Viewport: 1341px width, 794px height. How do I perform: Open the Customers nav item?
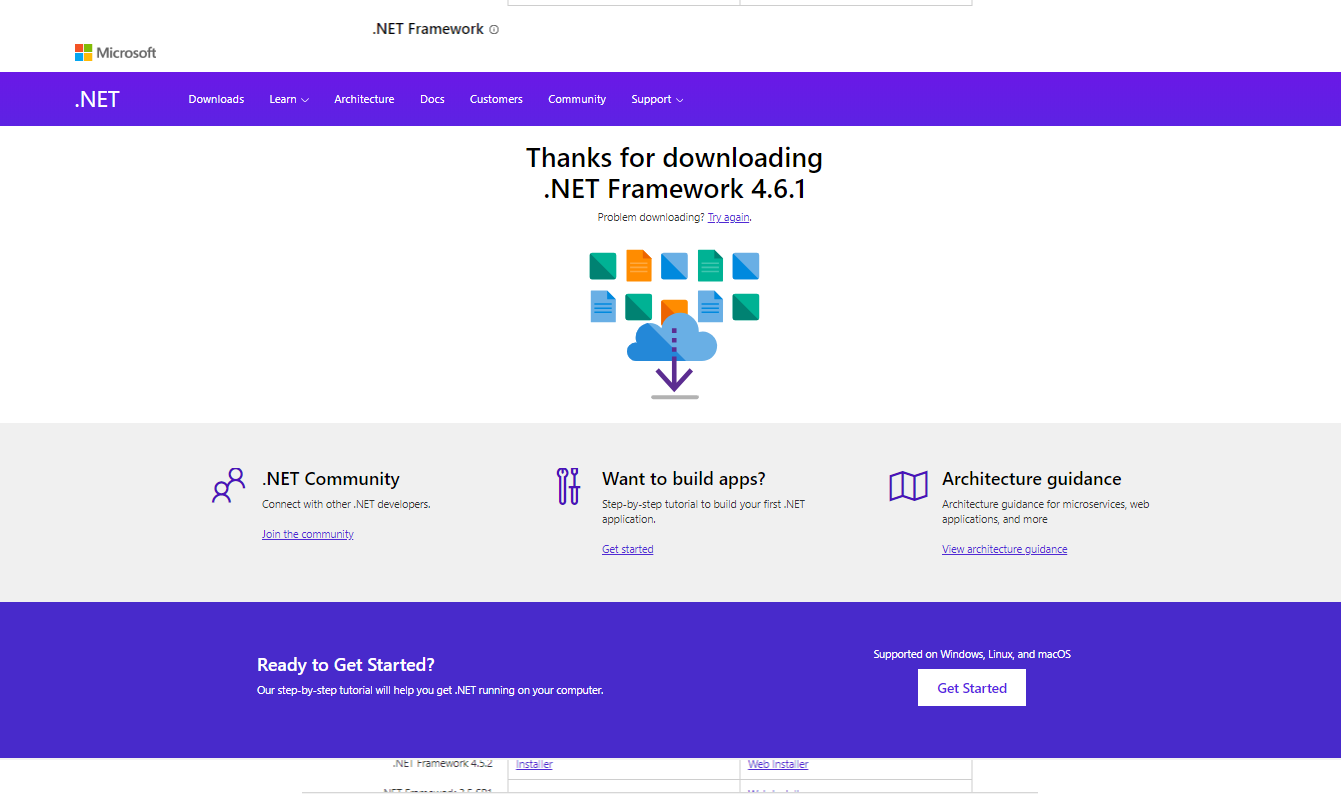[496, 99]
